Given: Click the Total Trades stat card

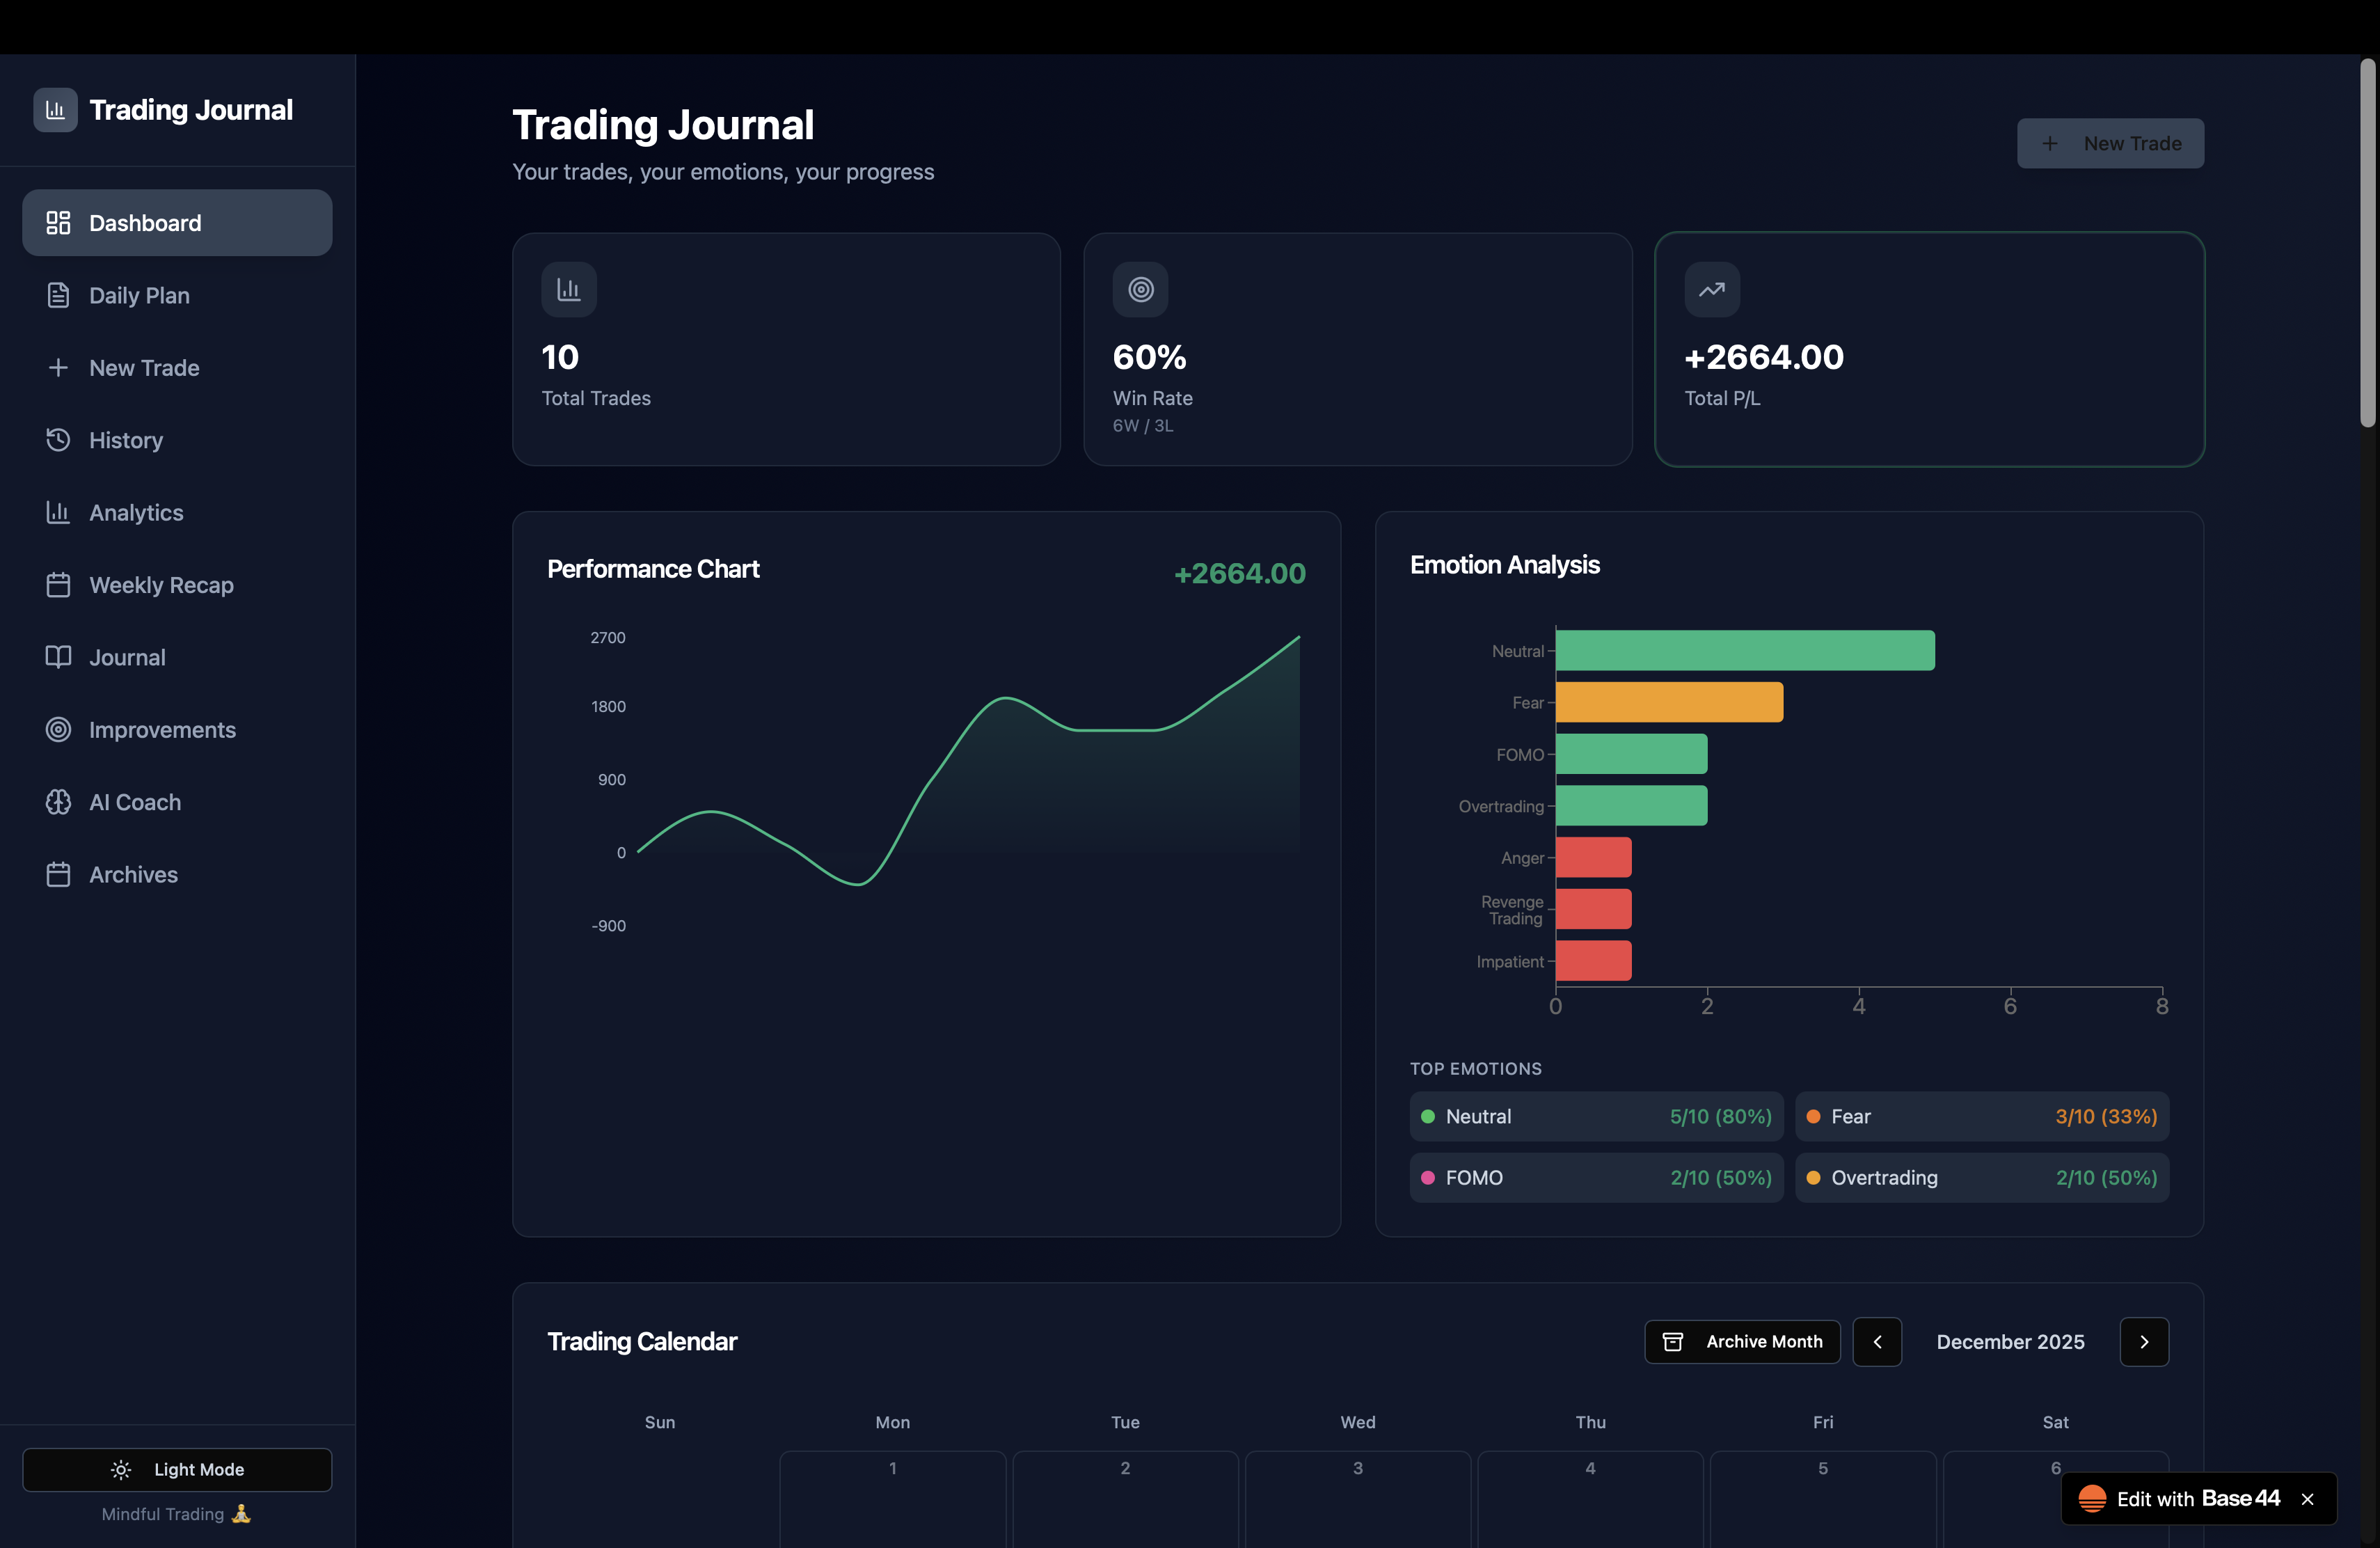Looking at the screenshot, I should pyautogui.click(x=786, y=349).
